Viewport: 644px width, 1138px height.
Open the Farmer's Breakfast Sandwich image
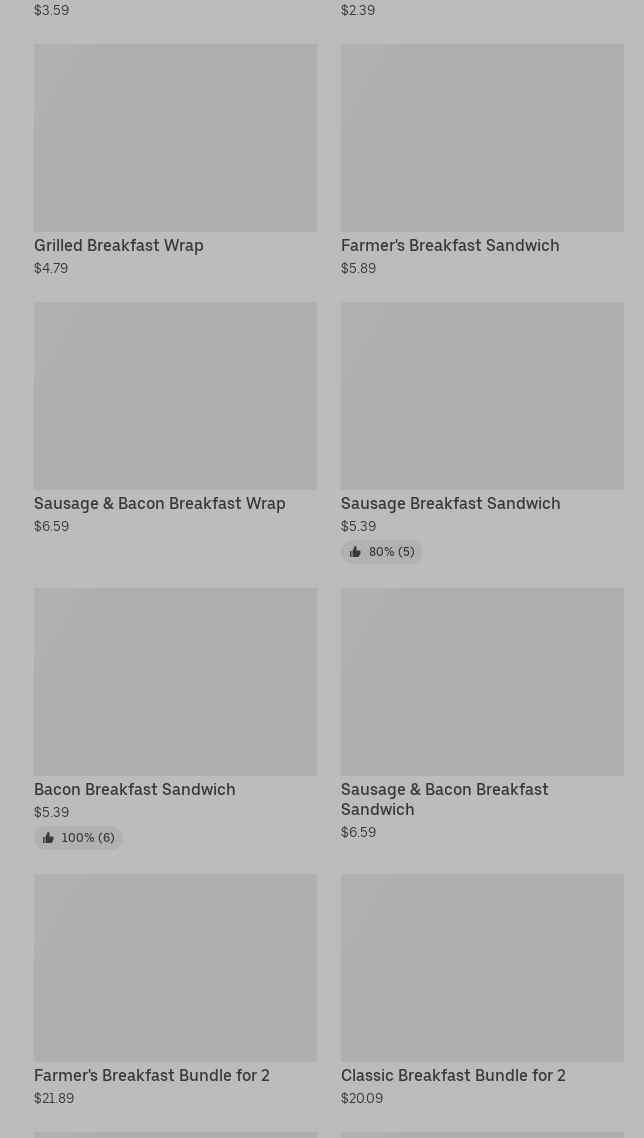point(482,138)
